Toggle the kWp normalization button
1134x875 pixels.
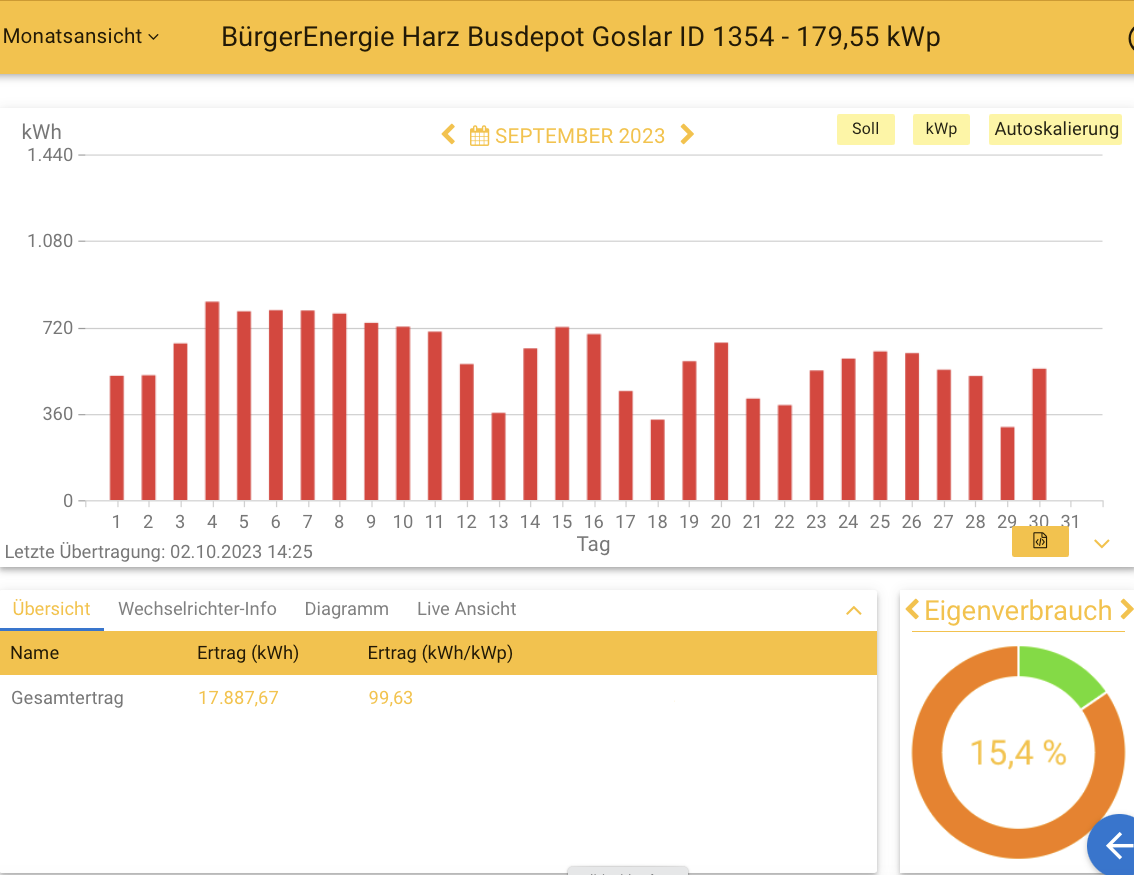coord(941,129)
